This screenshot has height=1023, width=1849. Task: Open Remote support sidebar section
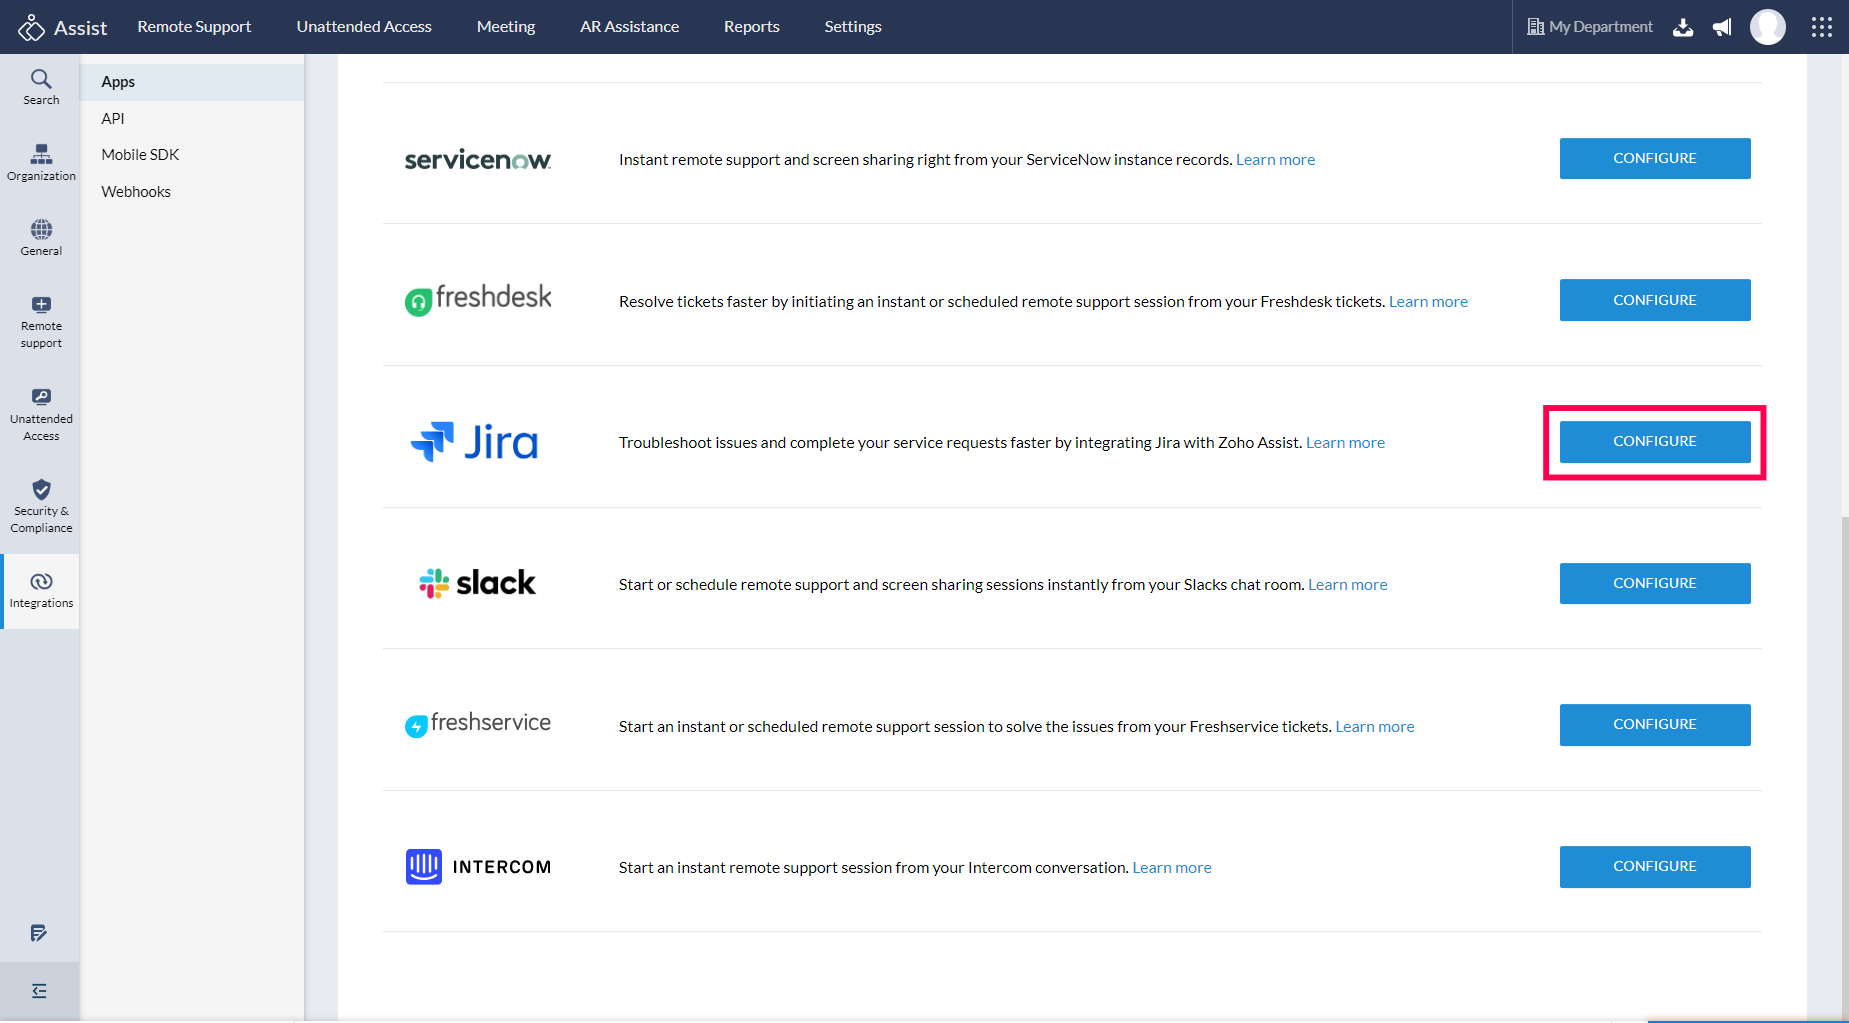(41, 321)
